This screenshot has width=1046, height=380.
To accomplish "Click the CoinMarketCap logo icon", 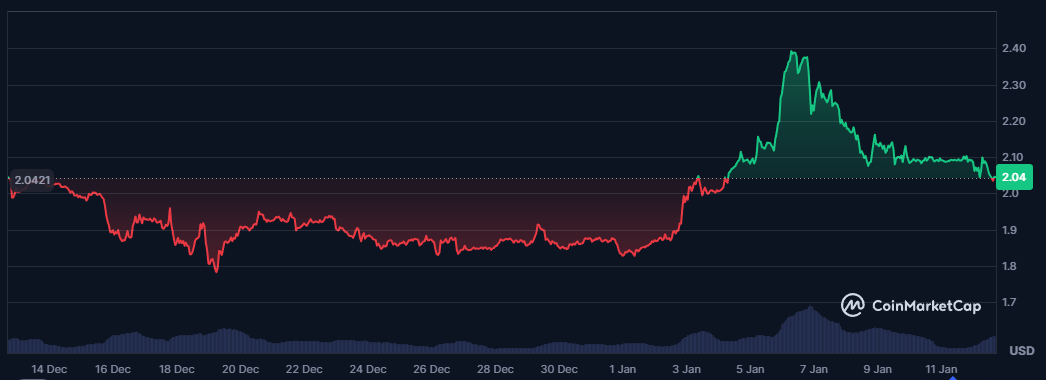I will (853, 306).
